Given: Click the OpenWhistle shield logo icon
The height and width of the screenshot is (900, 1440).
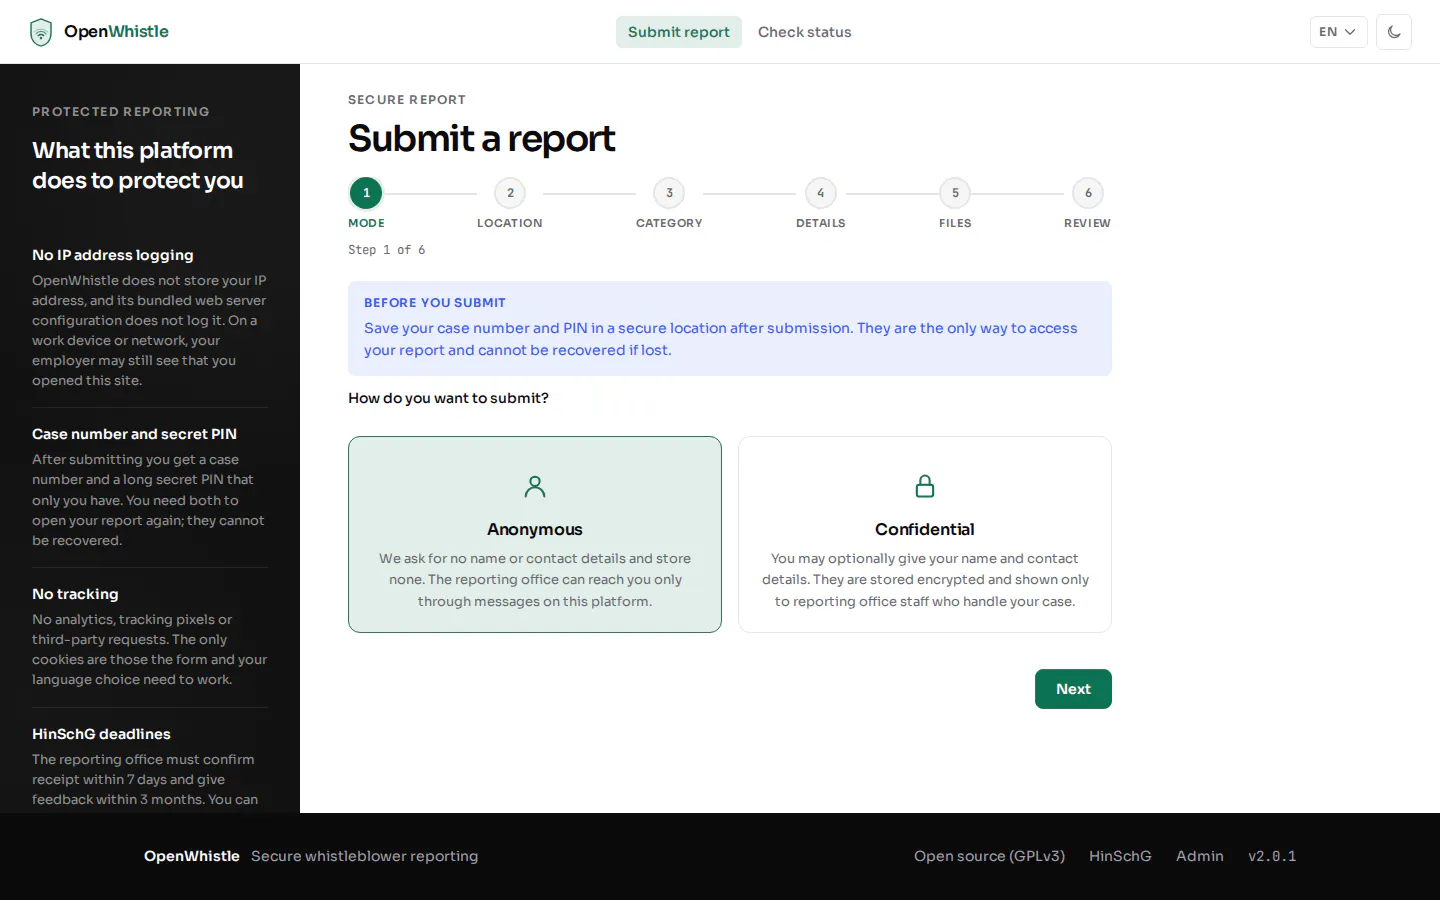Looking at the screenshot, I should click(41, 32).
